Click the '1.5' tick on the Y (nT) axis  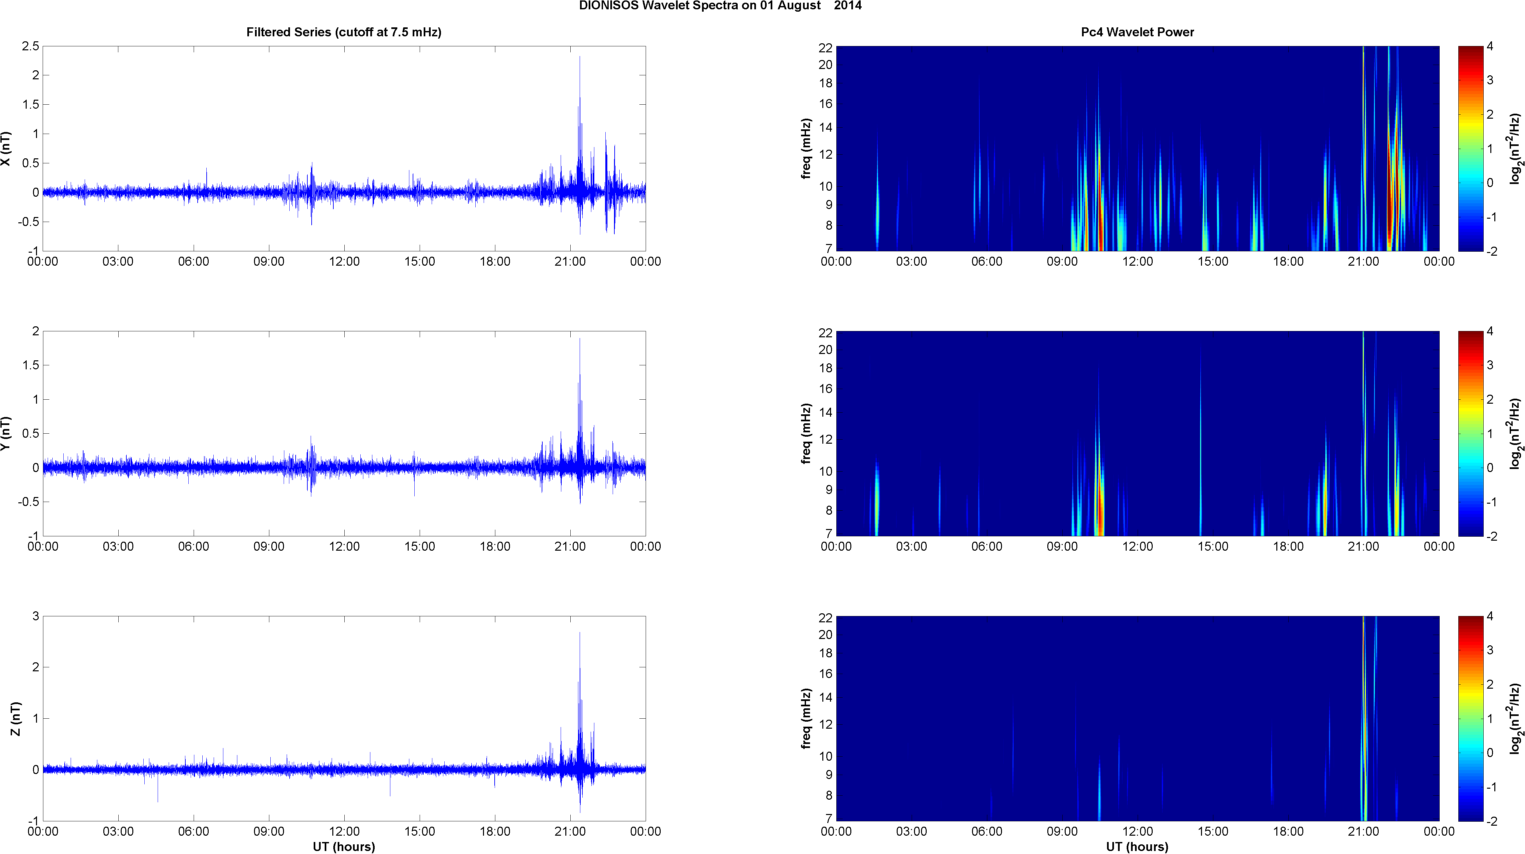click(30, 366)
